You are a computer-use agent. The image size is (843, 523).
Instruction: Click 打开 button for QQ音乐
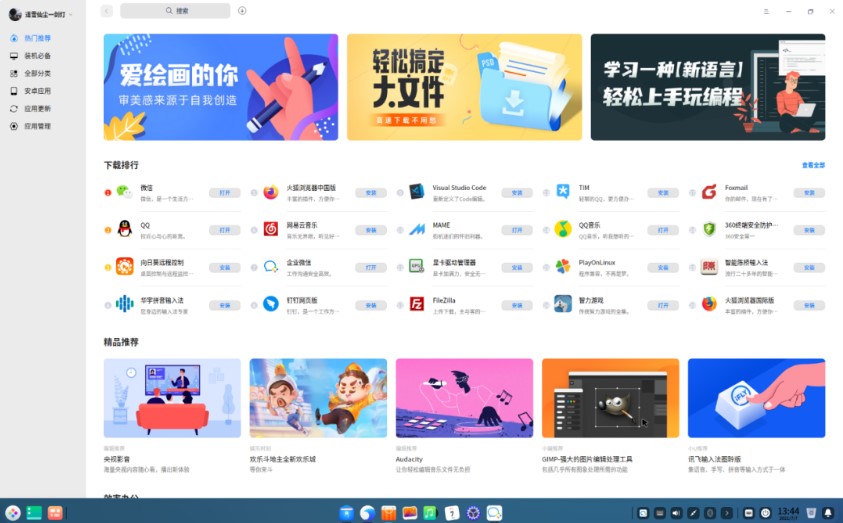point(663,230)
